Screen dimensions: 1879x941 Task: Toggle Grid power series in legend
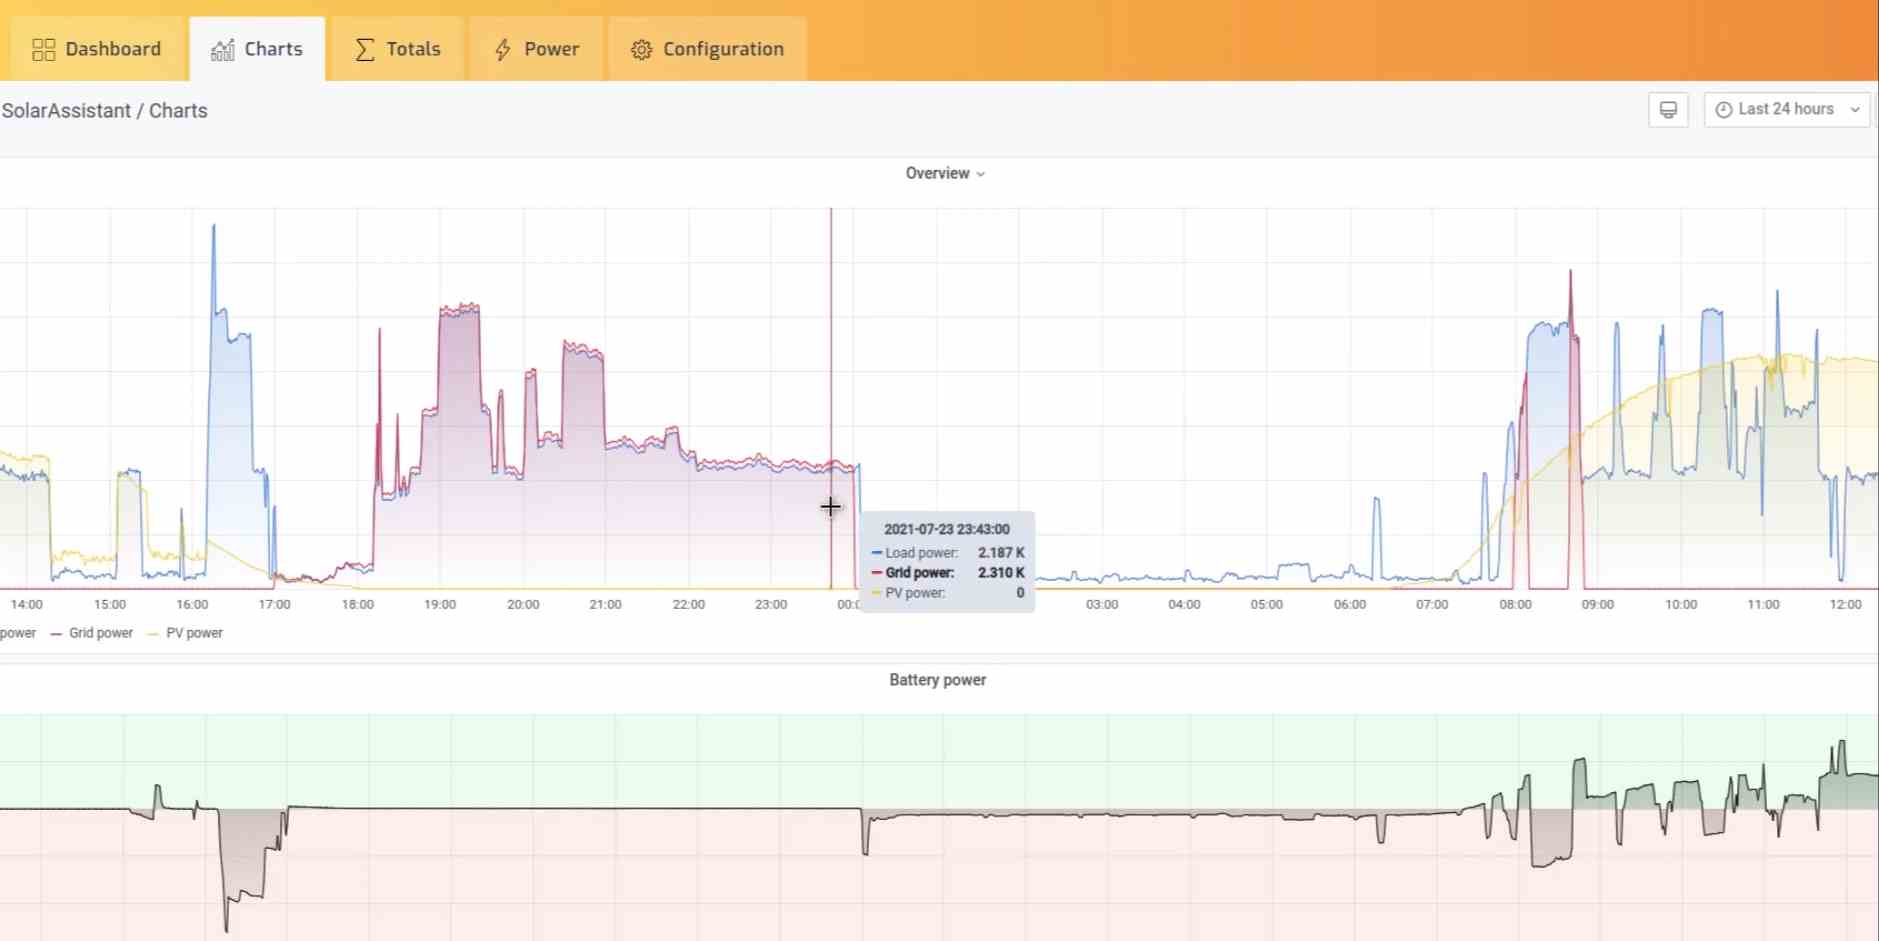[100, 633]
